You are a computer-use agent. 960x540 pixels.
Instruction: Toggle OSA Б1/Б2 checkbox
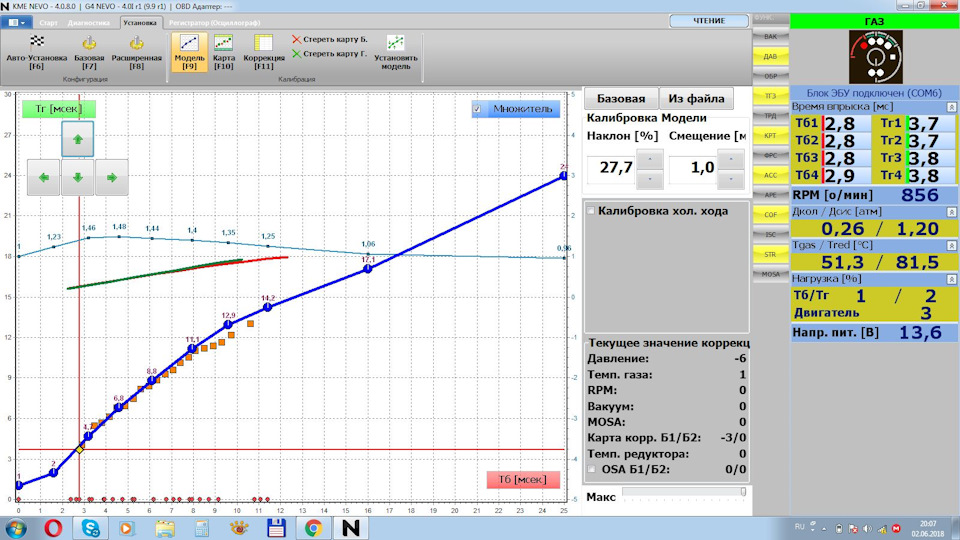coord(591,470)
